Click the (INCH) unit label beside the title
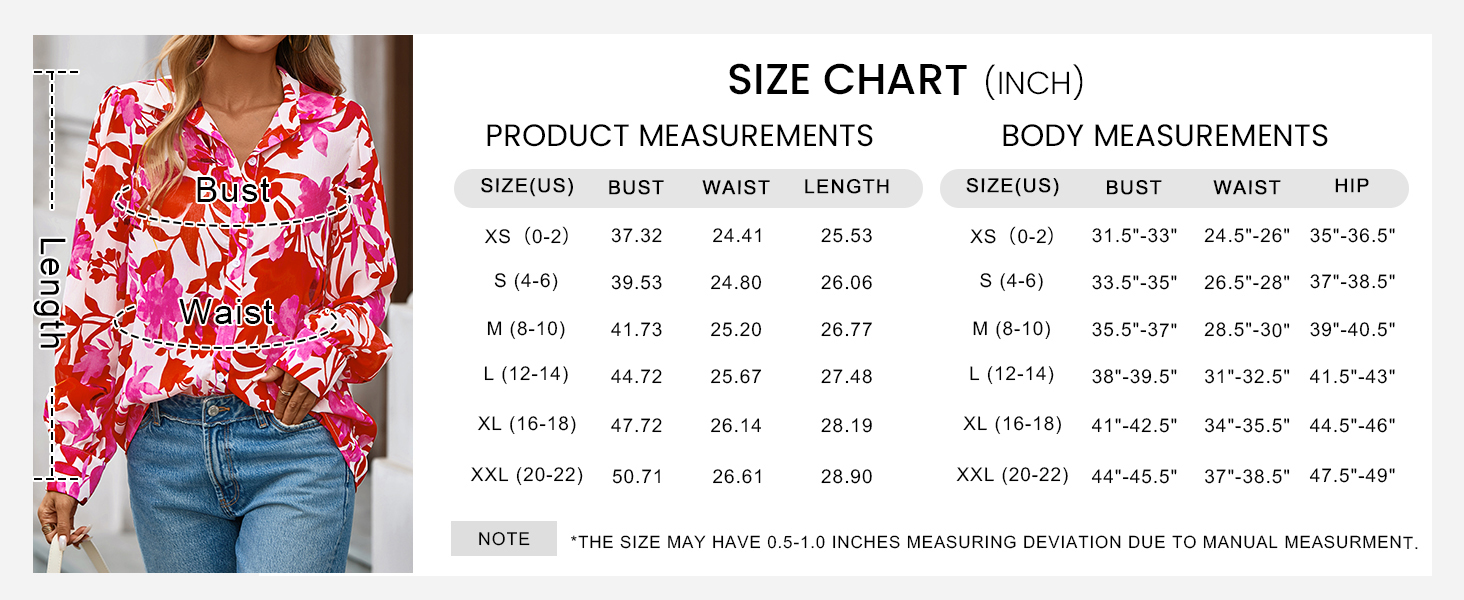 coord(1034,83)
